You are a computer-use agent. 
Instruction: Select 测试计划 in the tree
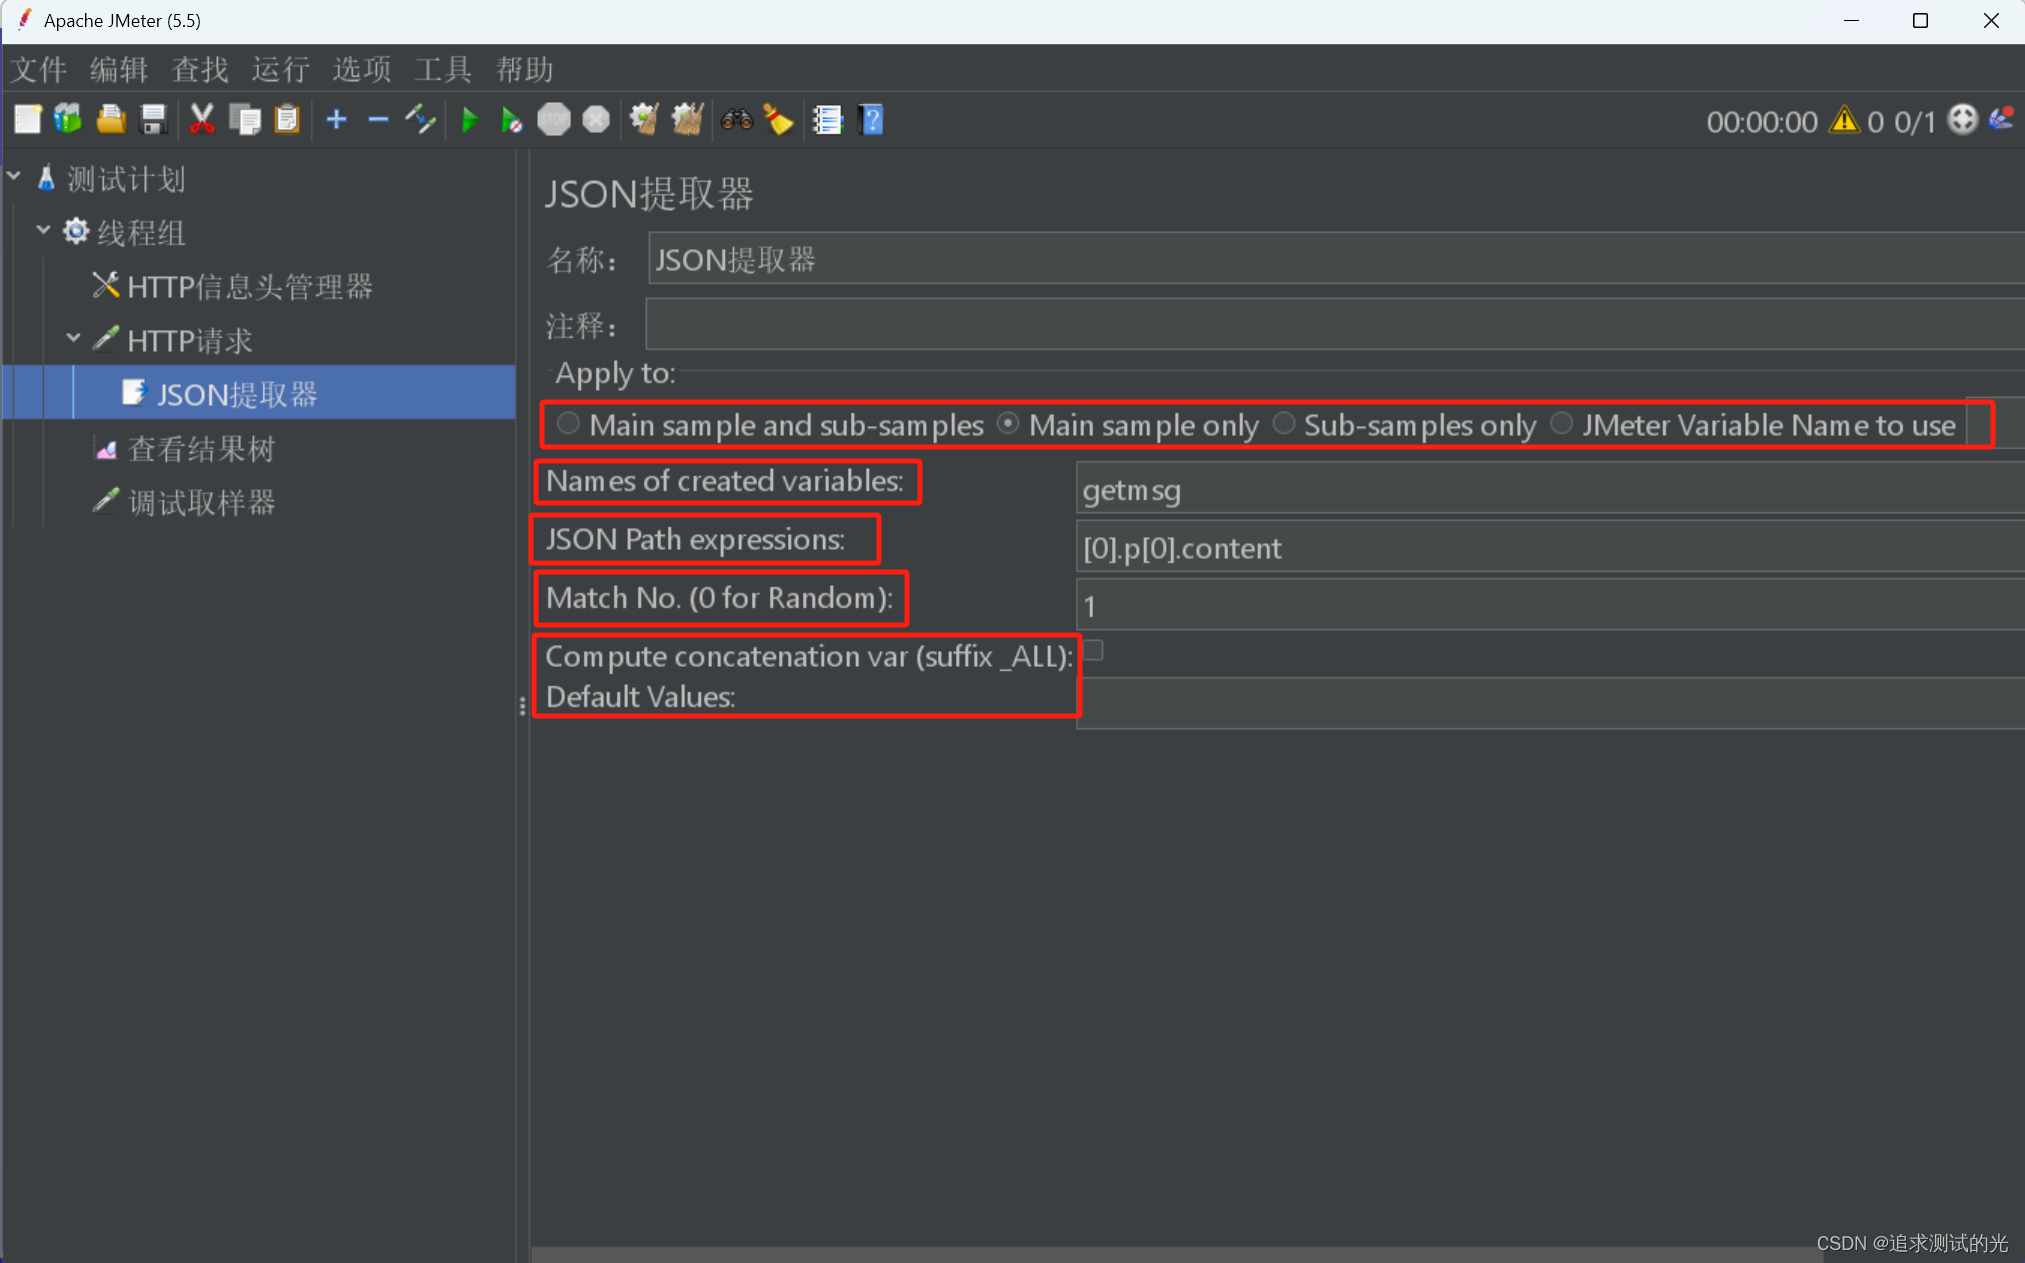(126, 179)
